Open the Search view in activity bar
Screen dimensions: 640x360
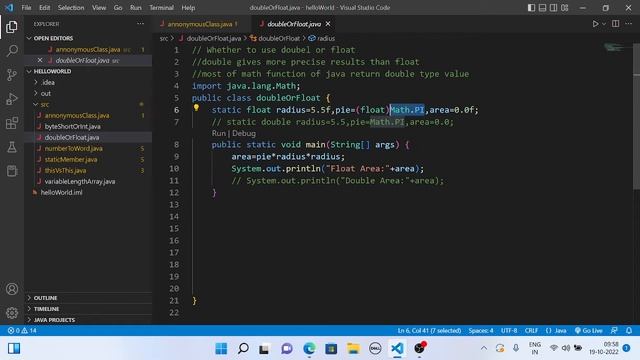click(x=12, y=51)
